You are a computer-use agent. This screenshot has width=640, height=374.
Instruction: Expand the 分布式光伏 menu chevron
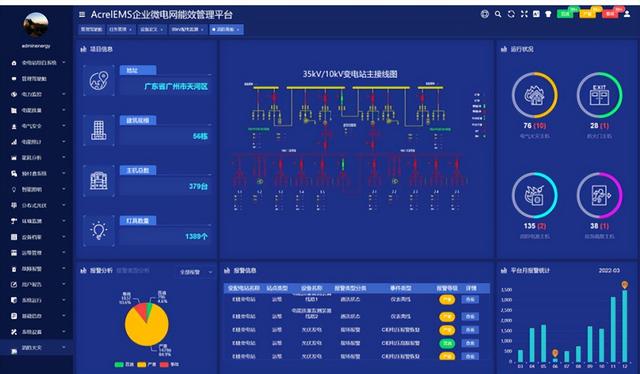(x=64, y=205)
